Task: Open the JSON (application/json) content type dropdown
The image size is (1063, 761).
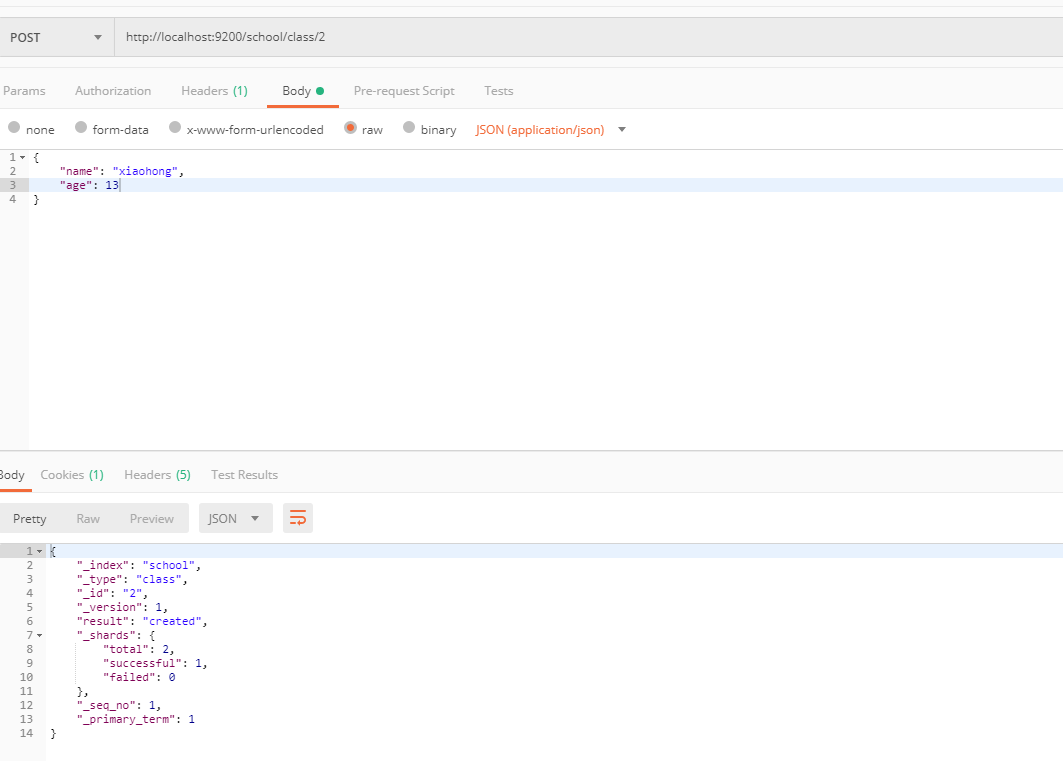Action: pyautogui.click(x=550, y=129)
